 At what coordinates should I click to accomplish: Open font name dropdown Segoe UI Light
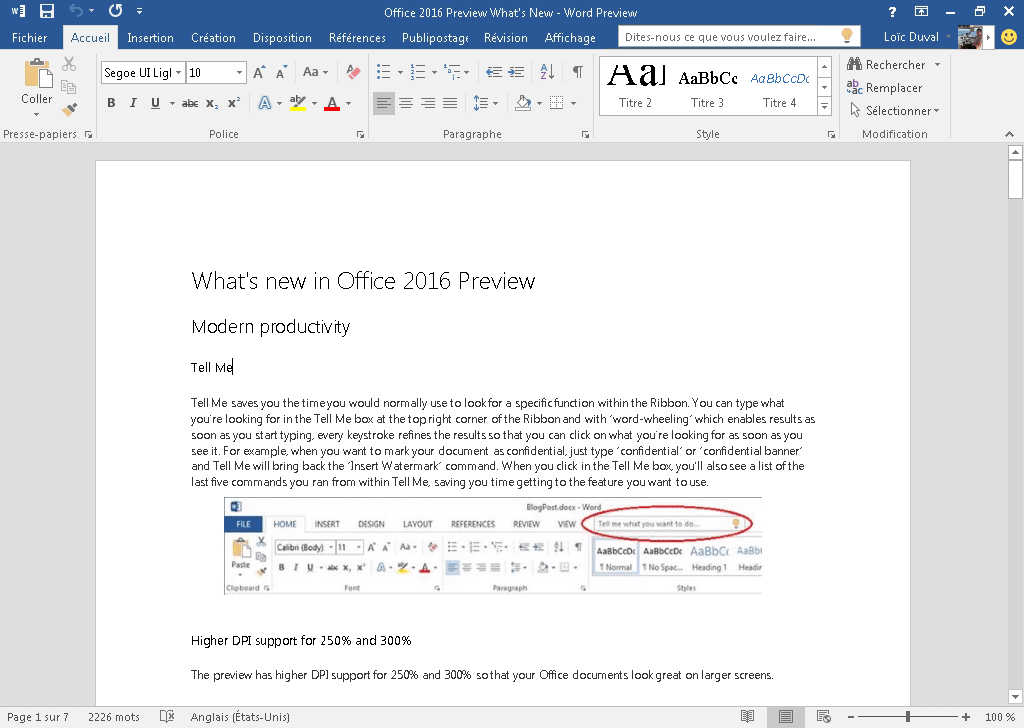[178, 72]
